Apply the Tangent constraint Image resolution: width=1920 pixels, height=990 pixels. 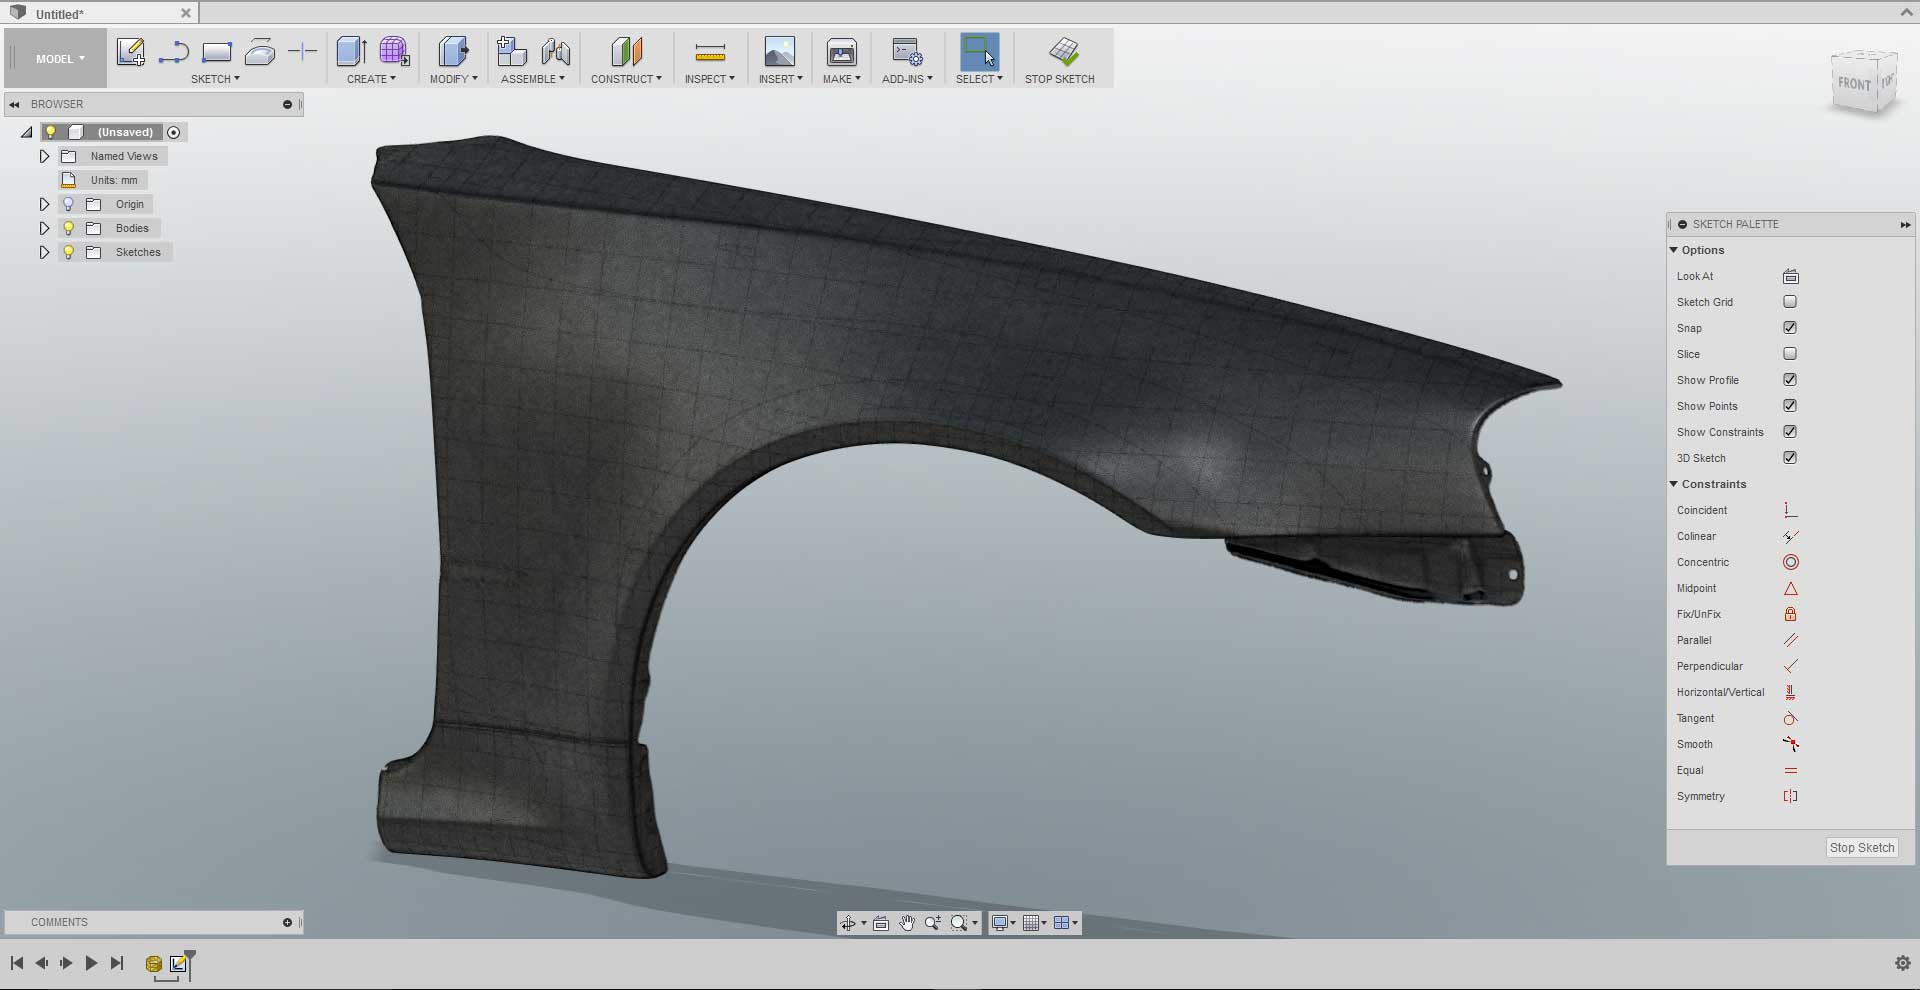click(1790, 718)
